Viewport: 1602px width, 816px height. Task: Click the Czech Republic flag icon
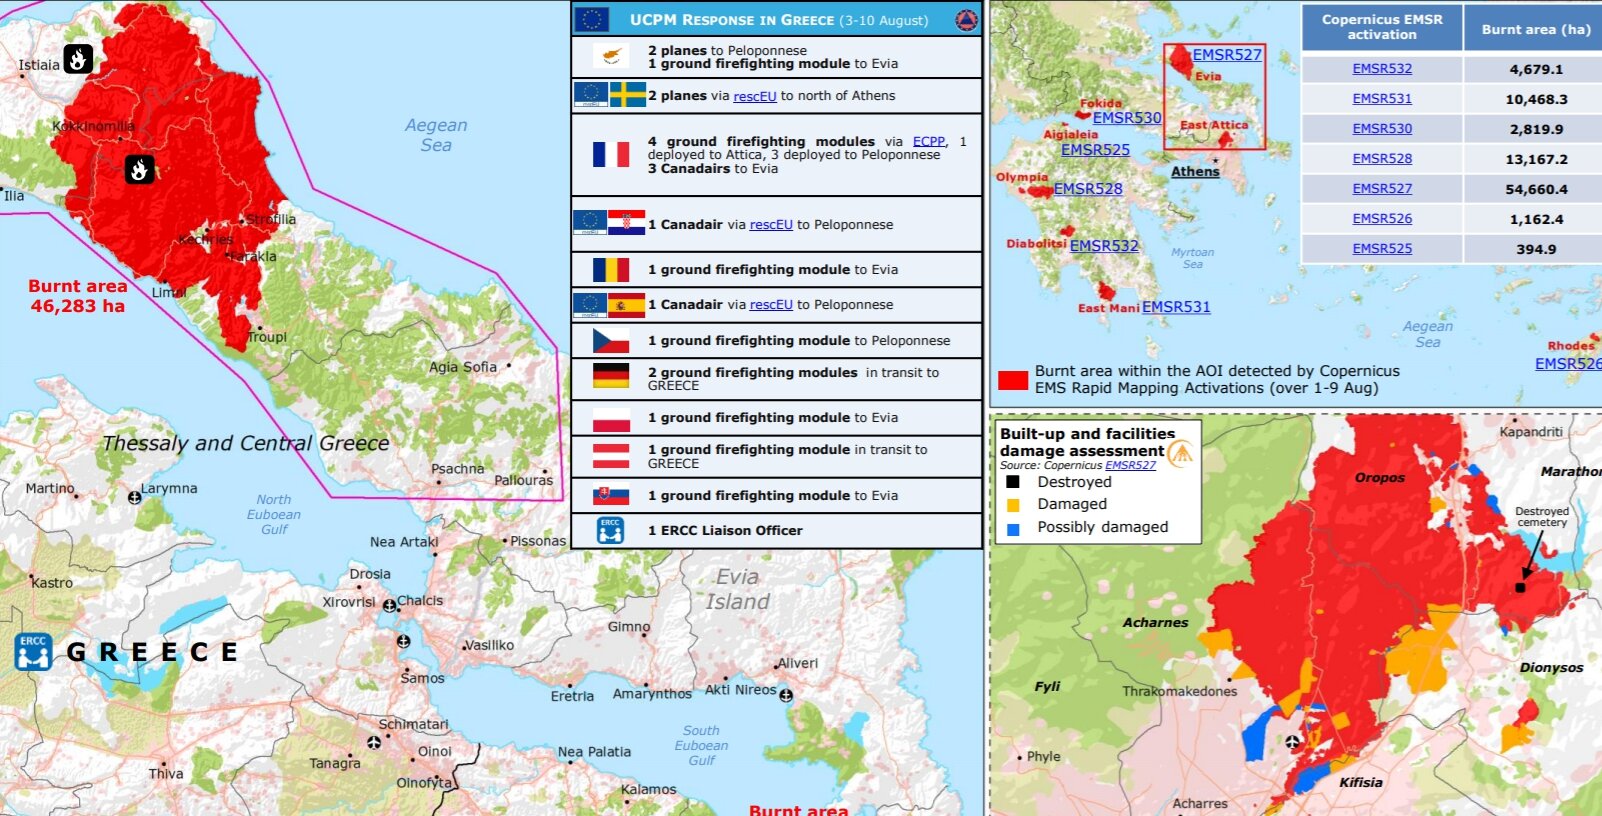pos(611,340)
